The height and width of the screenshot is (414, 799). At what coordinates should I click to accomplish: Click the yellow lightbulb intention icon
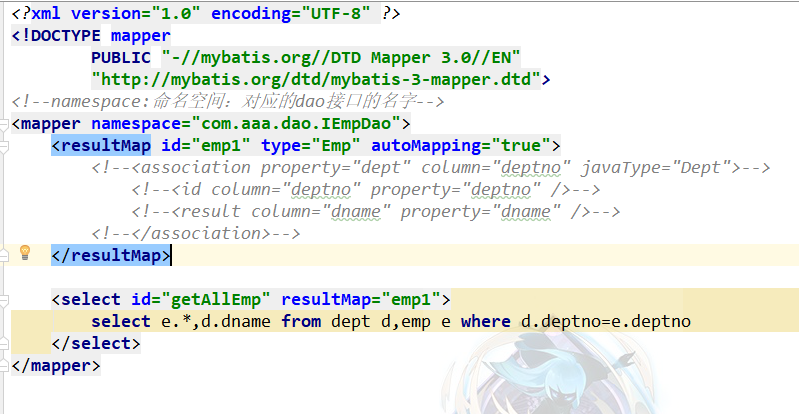(24, 252)
